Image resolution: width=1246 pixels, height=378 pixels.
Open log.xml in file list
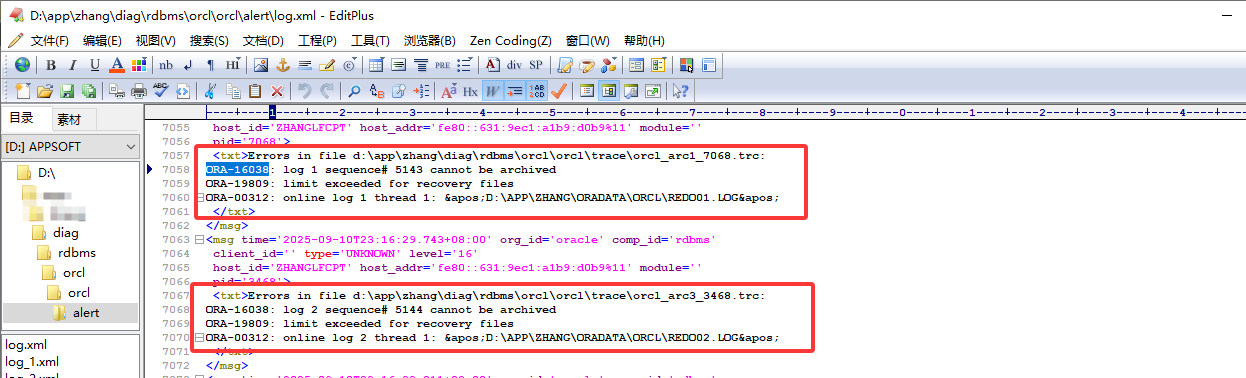coord(25,344)
